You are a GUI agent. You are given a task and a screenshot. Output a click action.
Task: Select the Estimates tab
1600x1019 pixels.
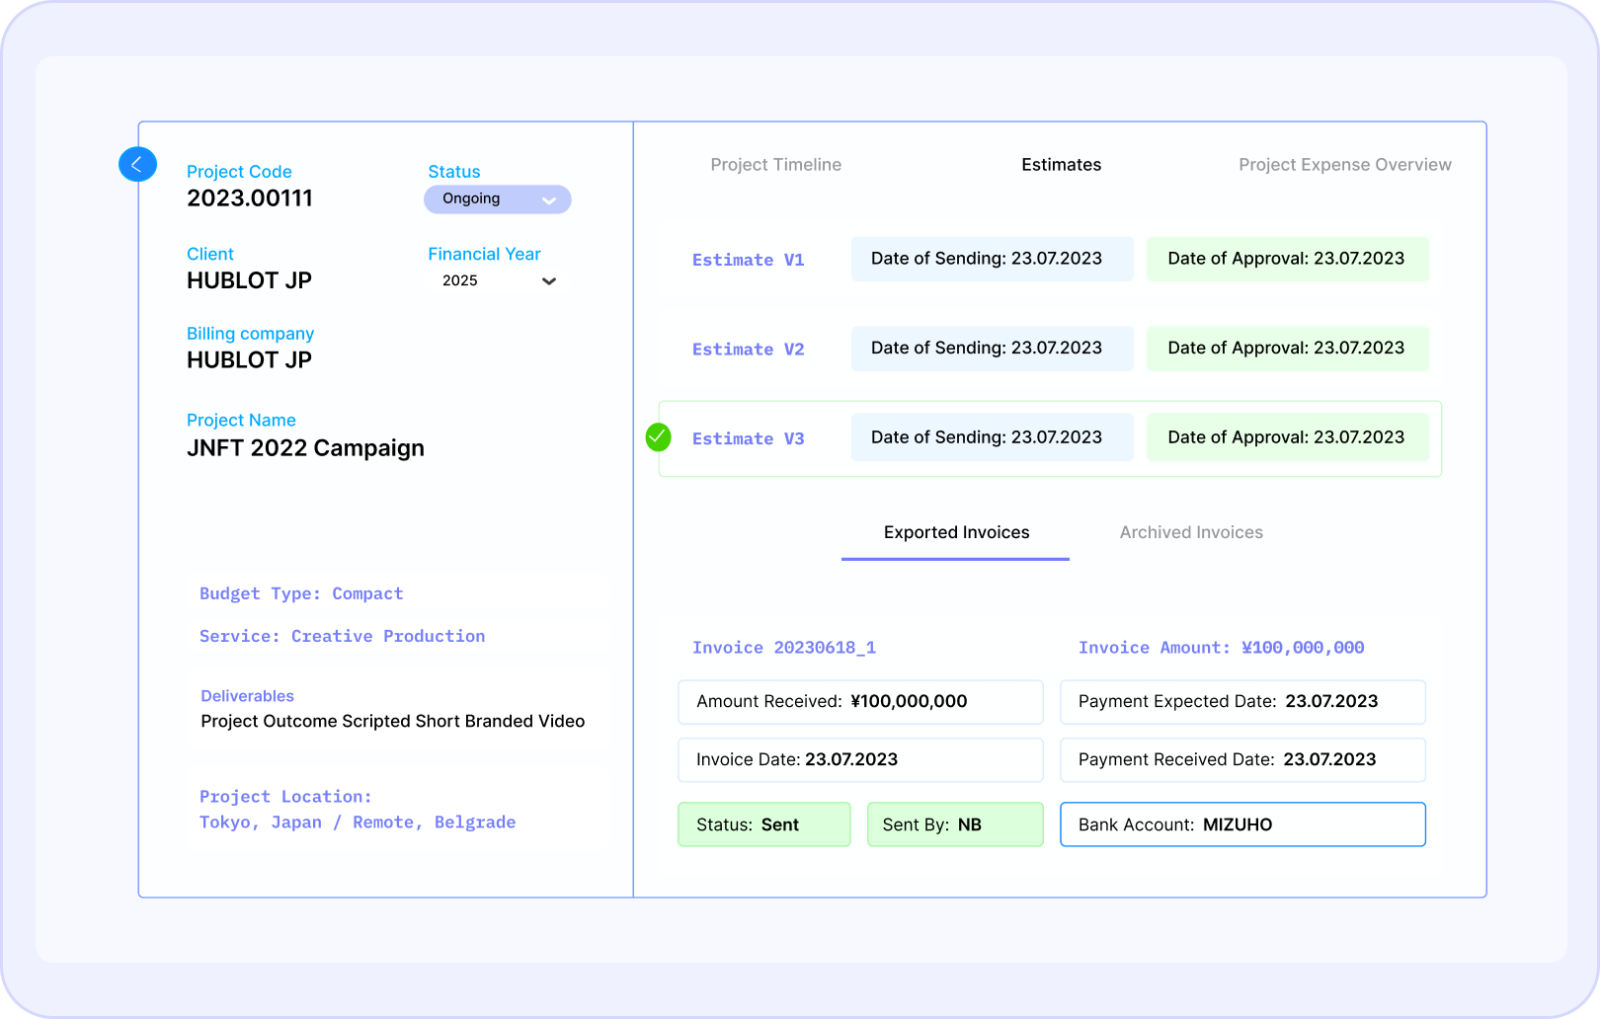tap(1061, 165)
